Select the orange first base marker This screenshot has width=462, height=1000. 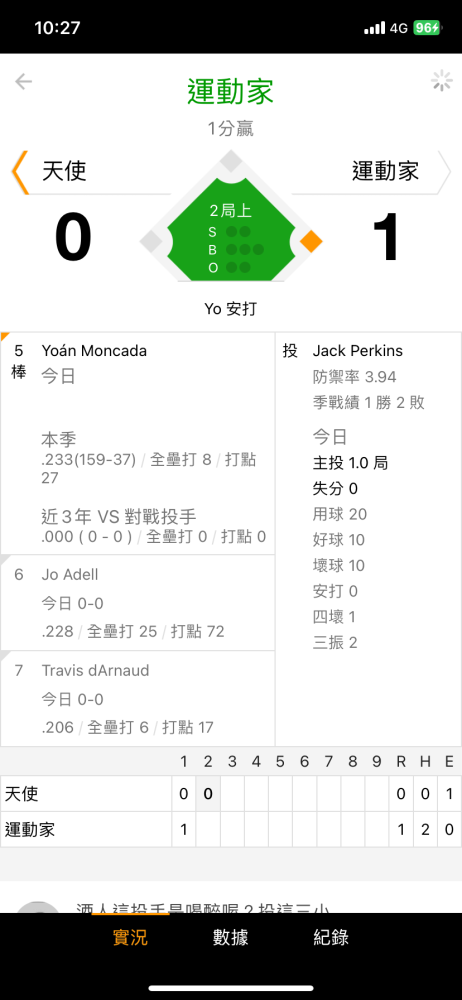311,242
